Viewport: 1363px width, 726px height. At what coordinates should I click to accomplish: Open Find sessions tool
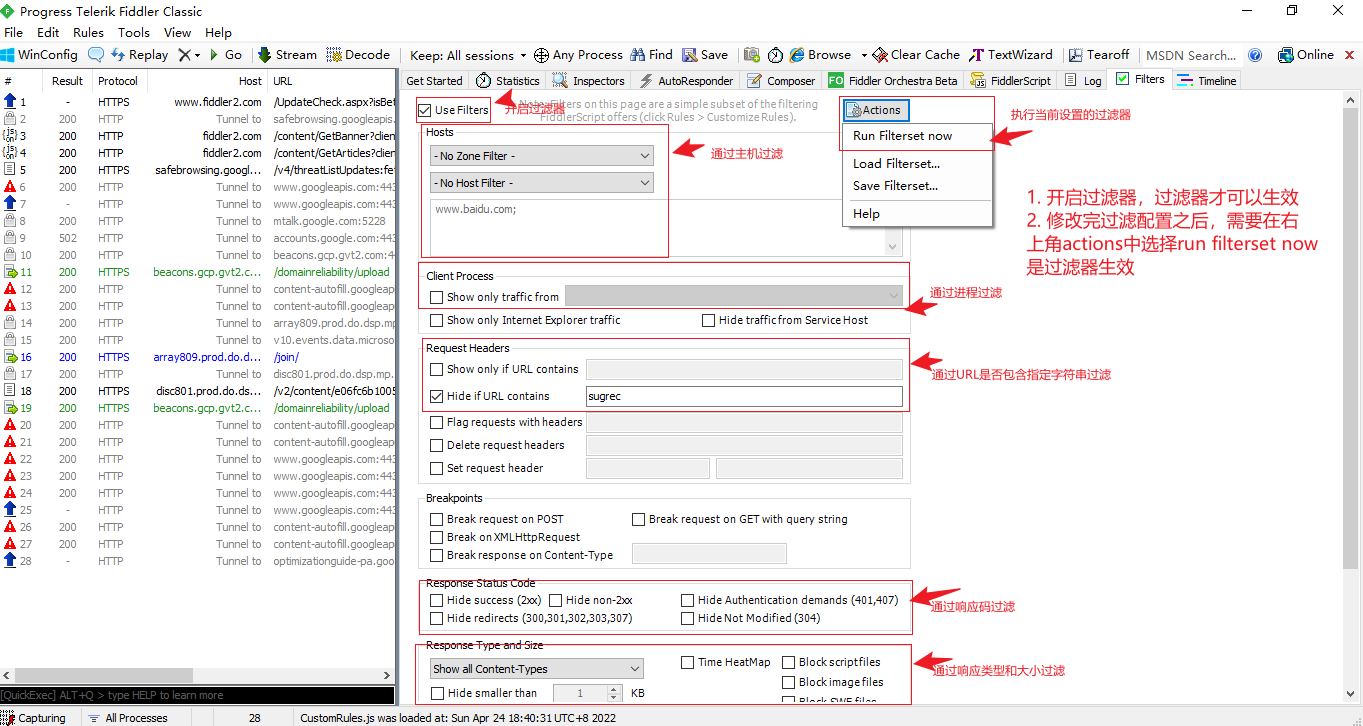click(651, 55)
